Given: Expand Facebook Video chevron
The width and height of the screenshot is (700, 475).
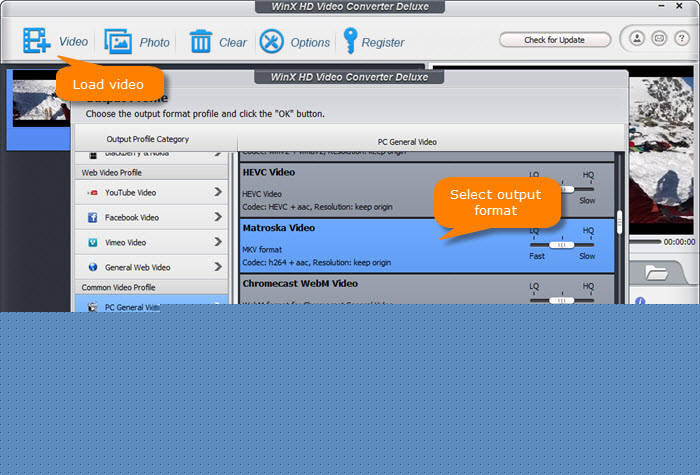Looking at the screenshot, I should click(x=218, y=217).
